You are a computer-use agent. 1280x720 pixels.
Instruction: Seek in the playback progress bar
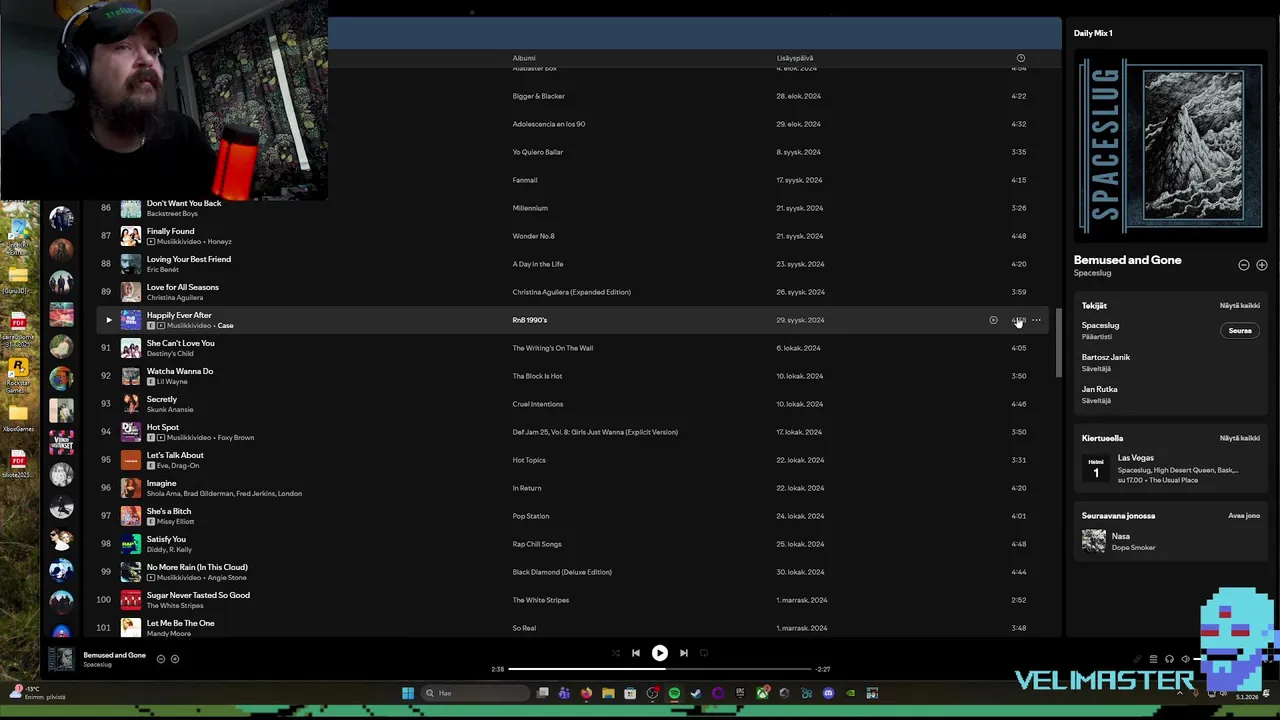tap(660, 669)
